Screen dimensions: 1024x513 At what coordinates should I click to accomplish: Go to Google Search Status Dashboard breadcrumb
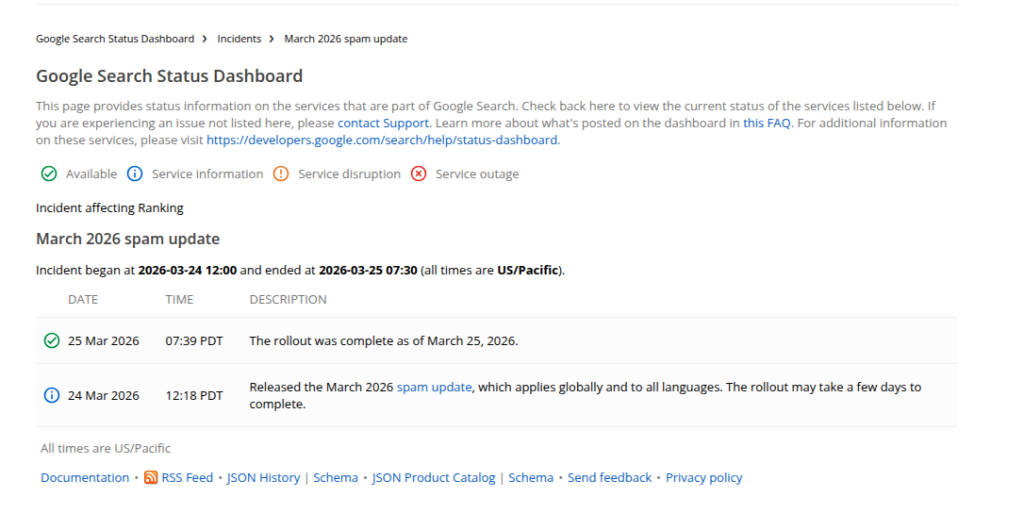tap(115, 39)
